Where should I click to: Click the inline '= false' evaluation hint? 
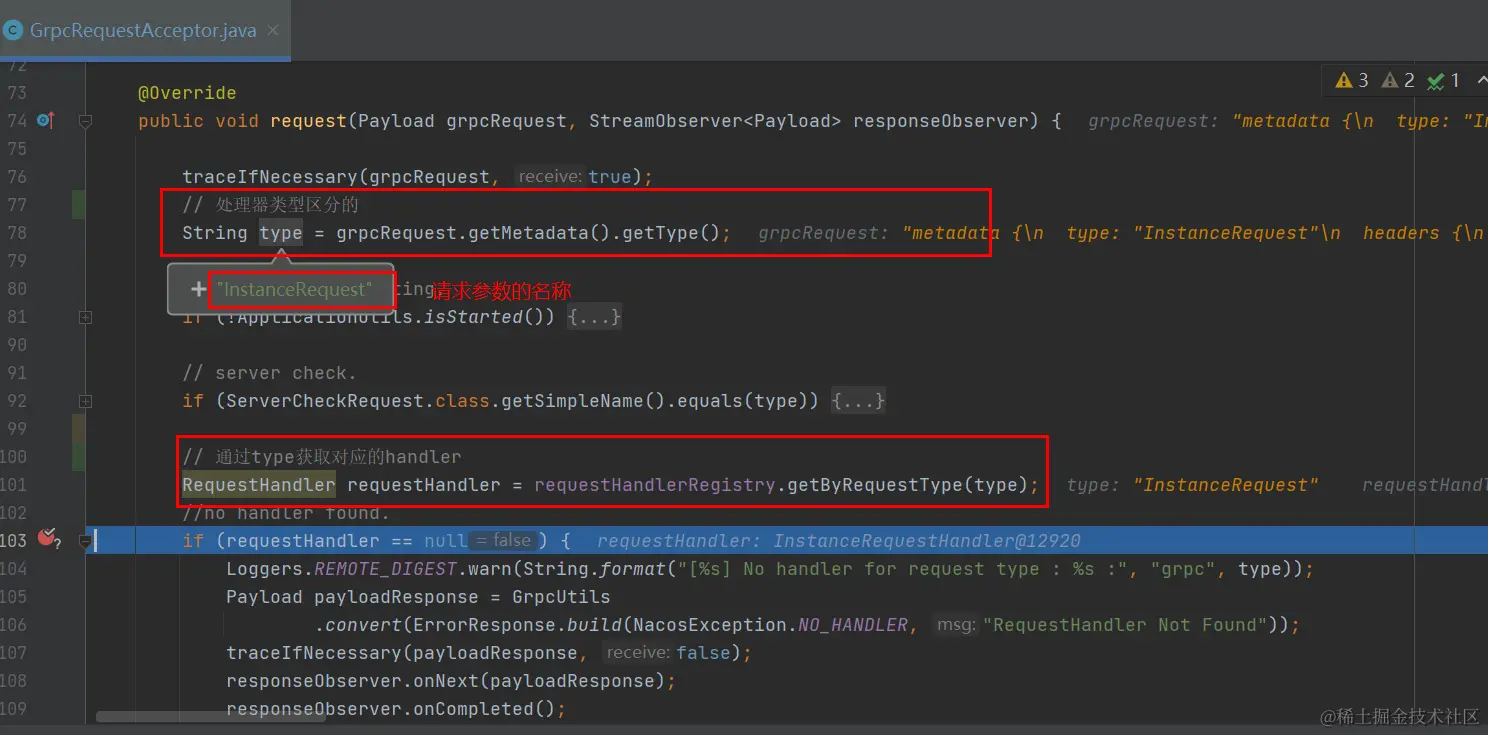[504, 540]
